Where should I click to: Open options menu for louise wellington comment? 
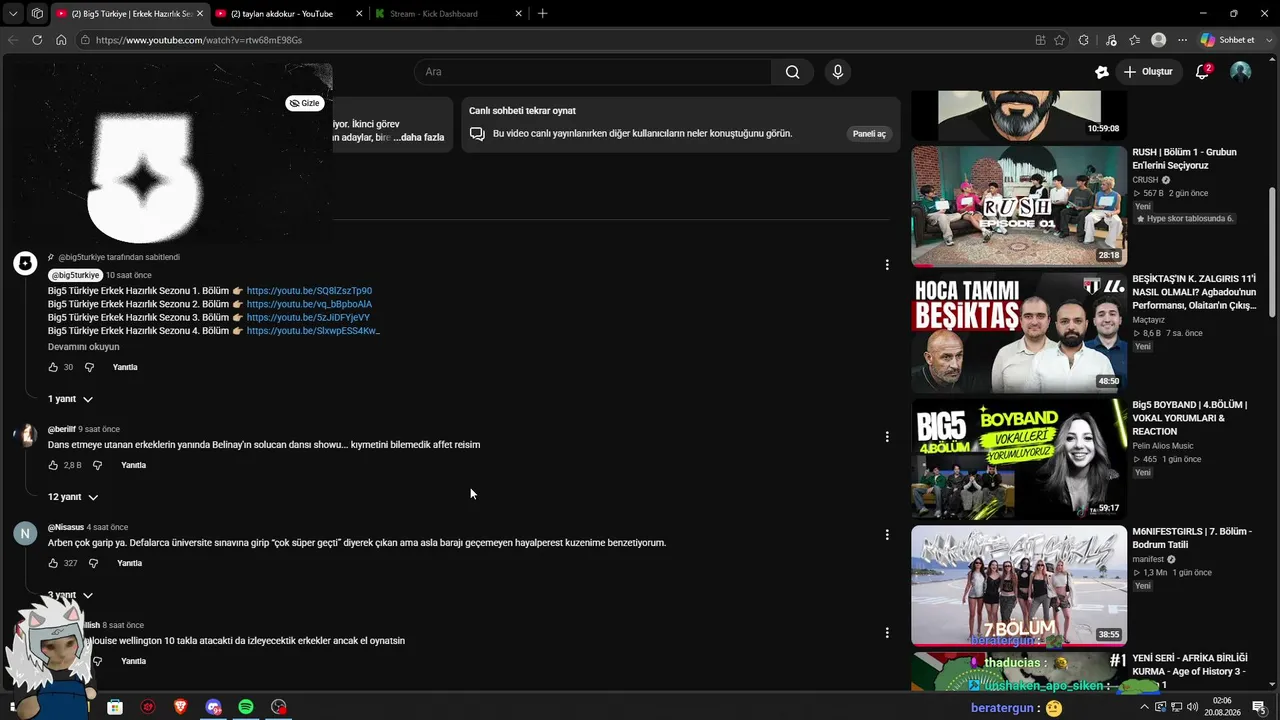pyautogui.click(x=887, y=633)
